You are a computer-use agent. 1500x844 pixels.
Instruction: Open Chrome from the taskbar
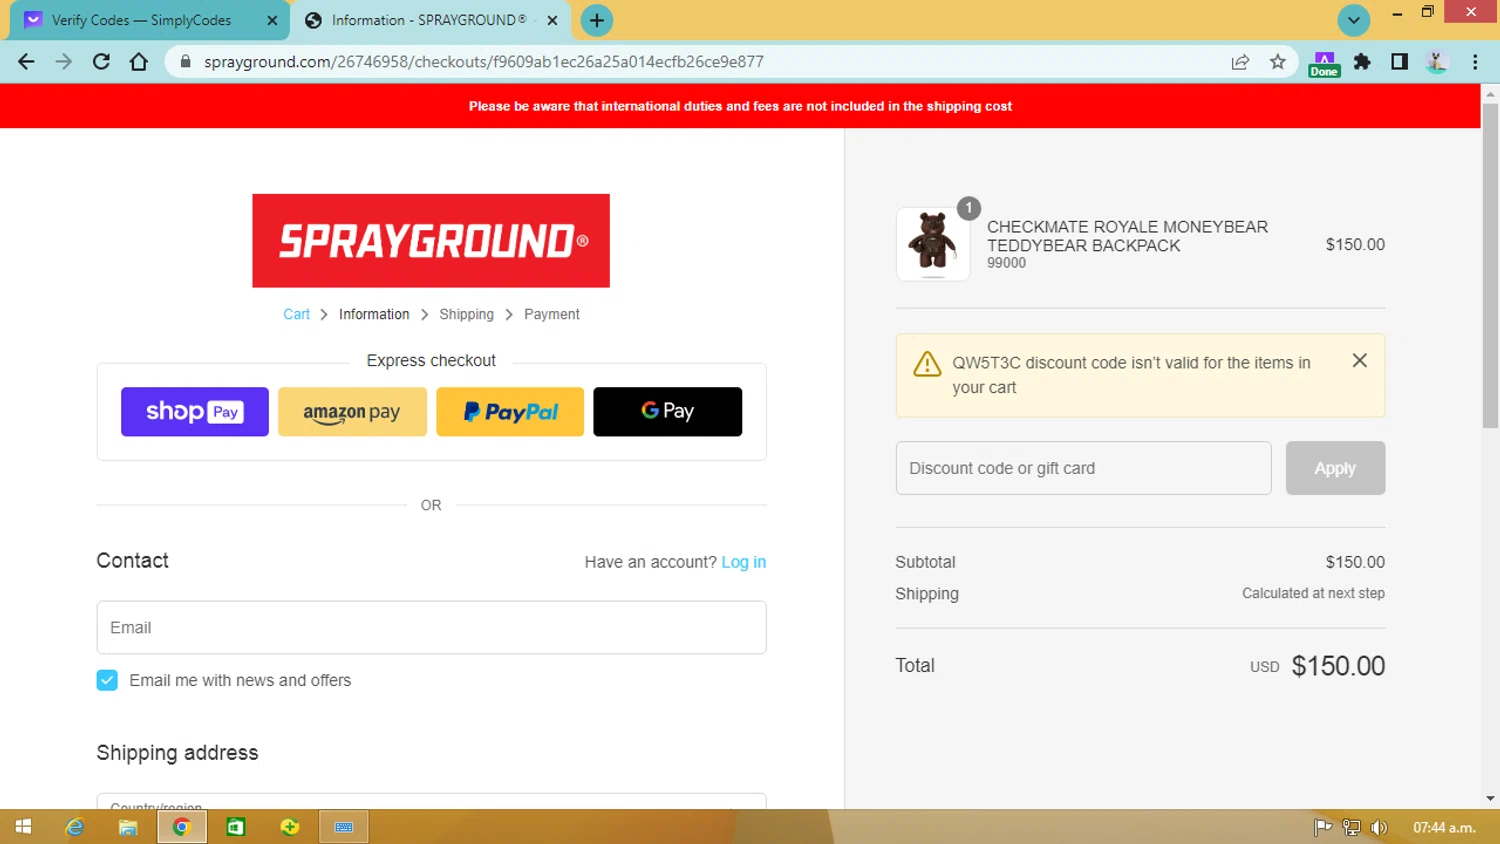[182, 827]
